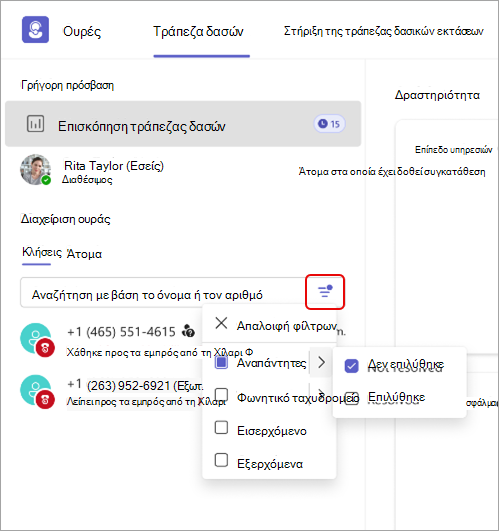
Task: Click Χάθηκε προς τα εμπρός από τη Χίλαρι text
Action: coord(160,353)
